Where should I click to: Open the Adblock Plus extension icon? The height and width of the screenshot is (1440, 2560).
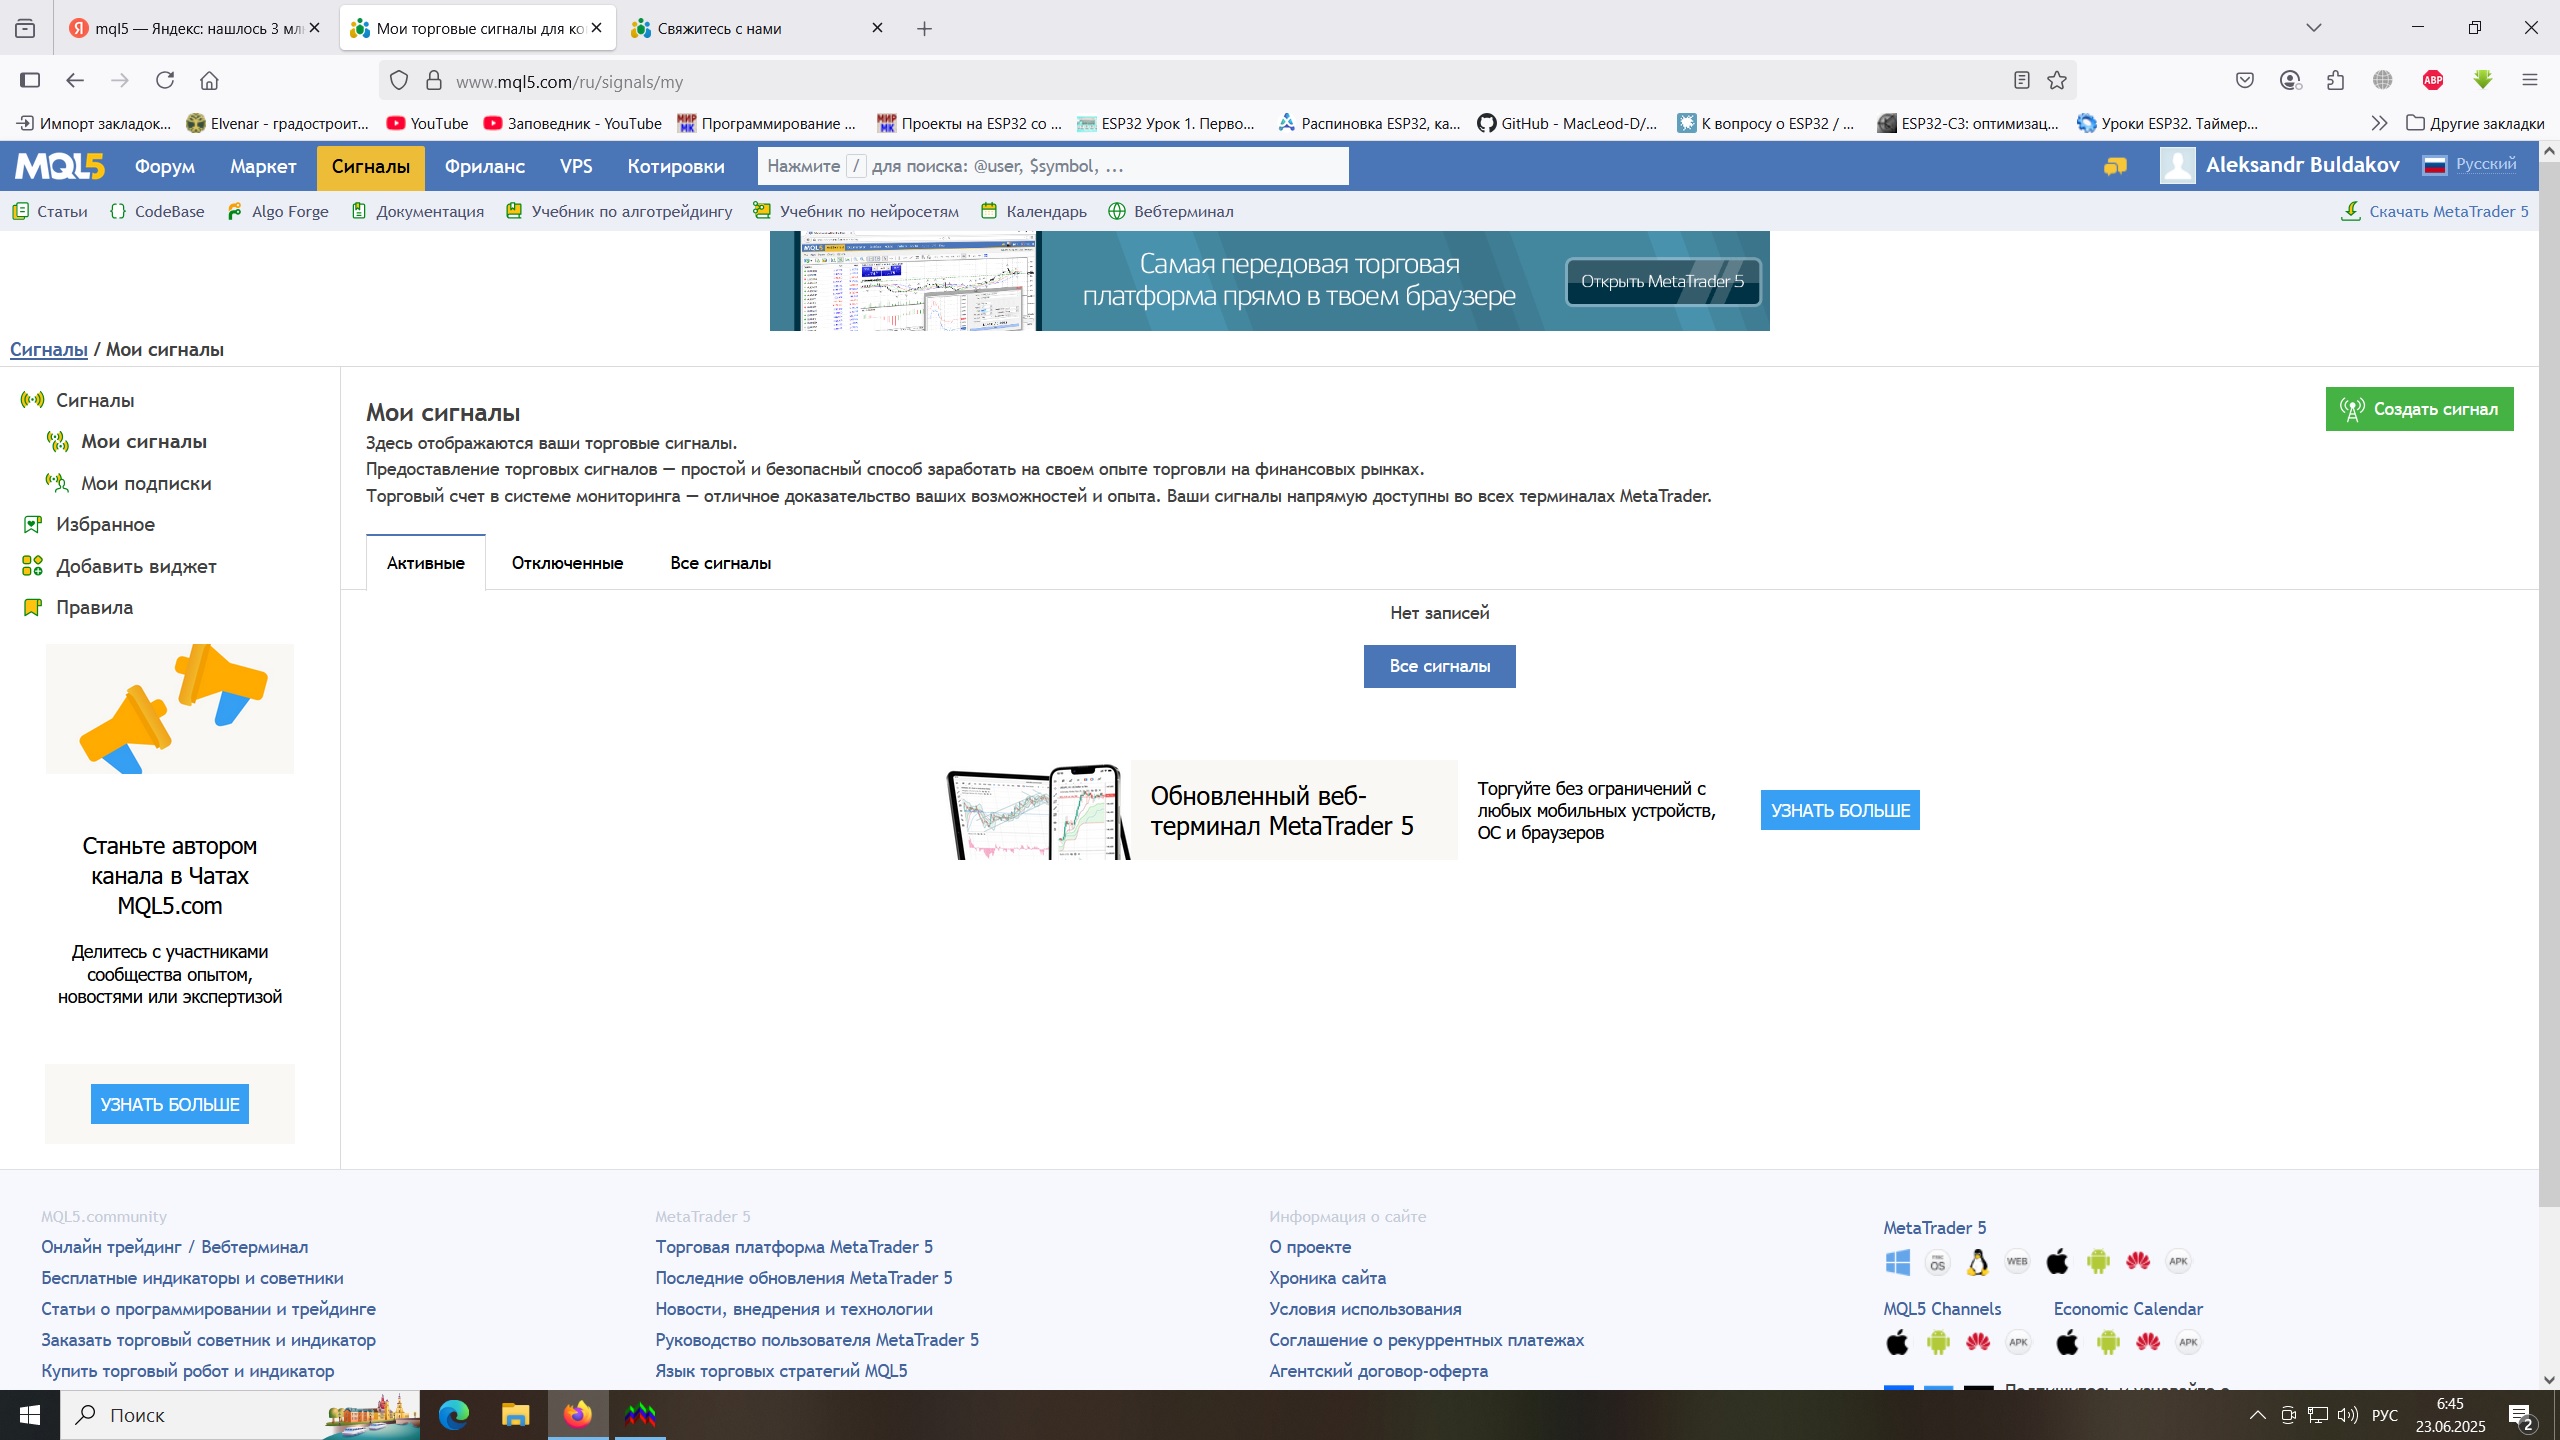tap(2433, 81)
